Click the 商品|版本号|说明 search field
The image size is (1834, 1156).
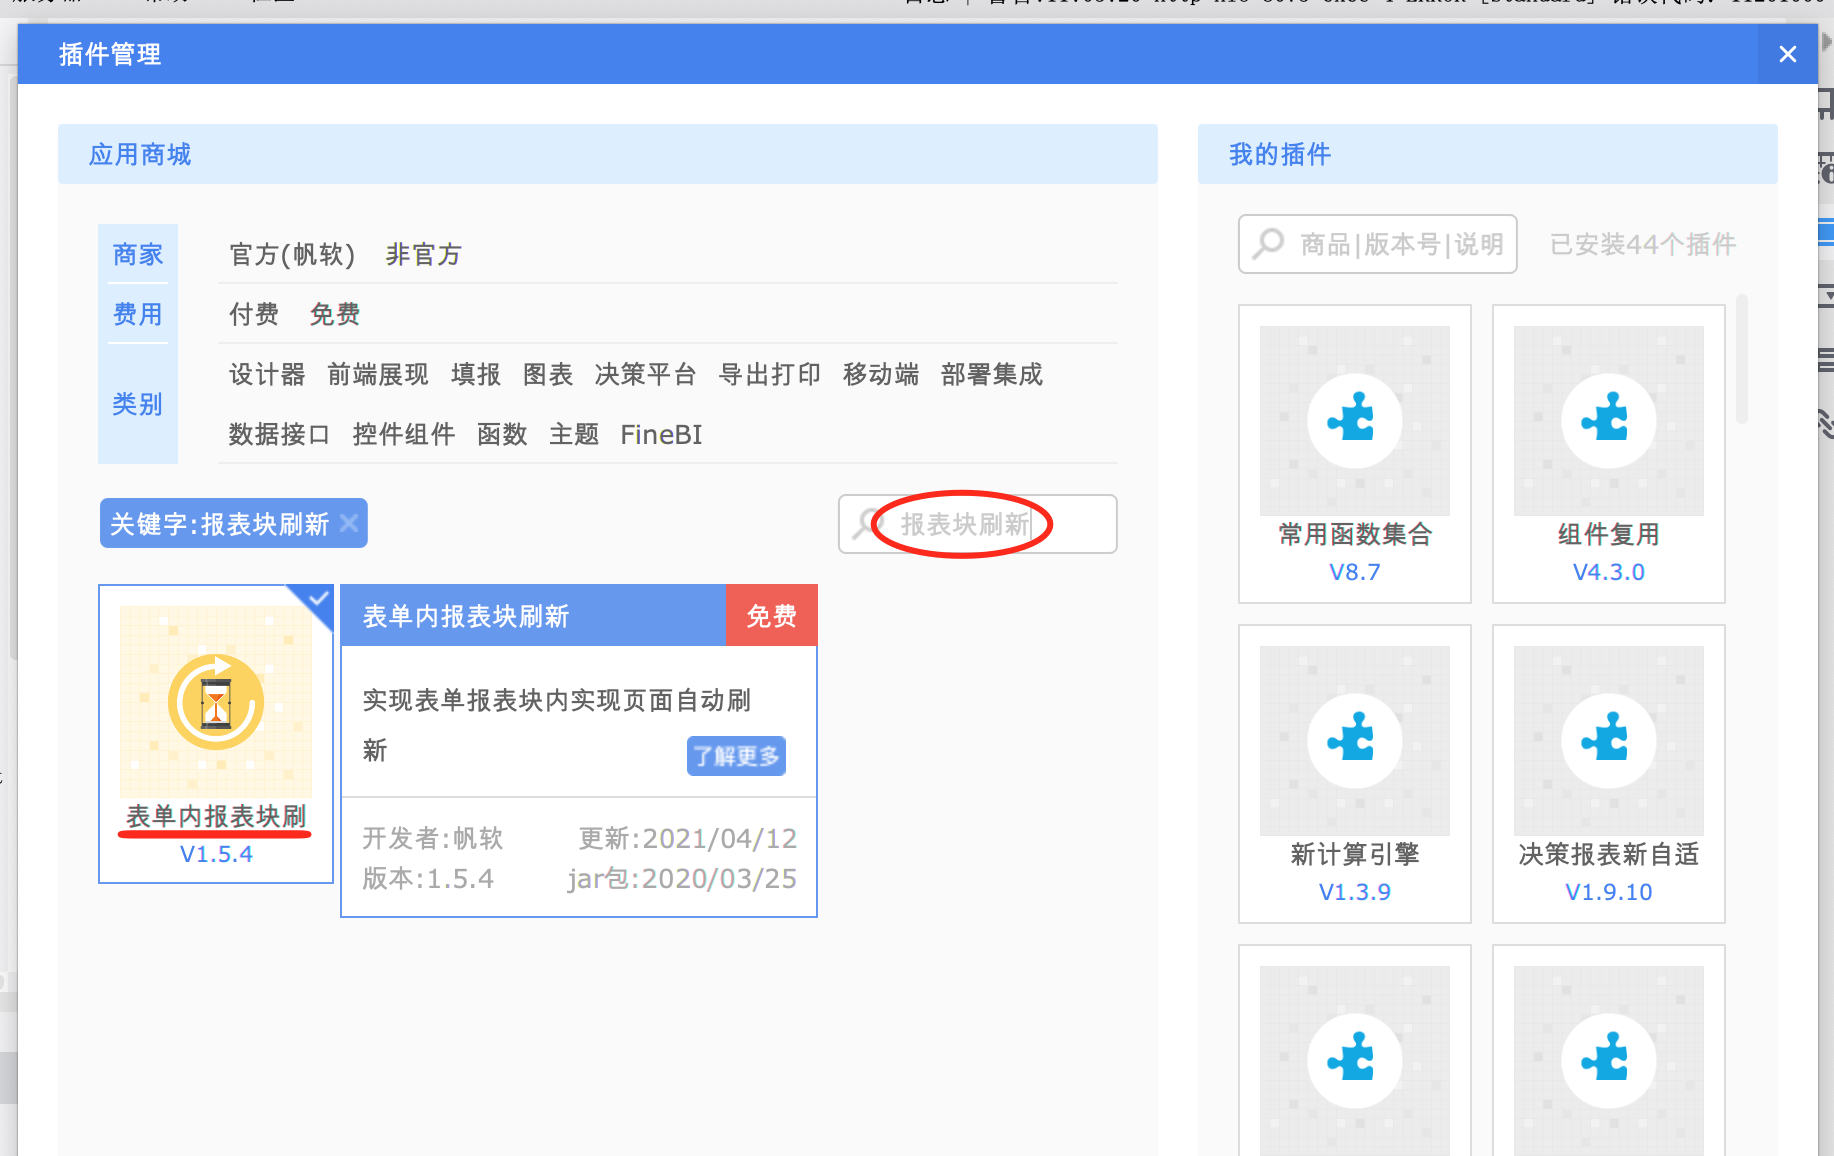[1378, 243]
